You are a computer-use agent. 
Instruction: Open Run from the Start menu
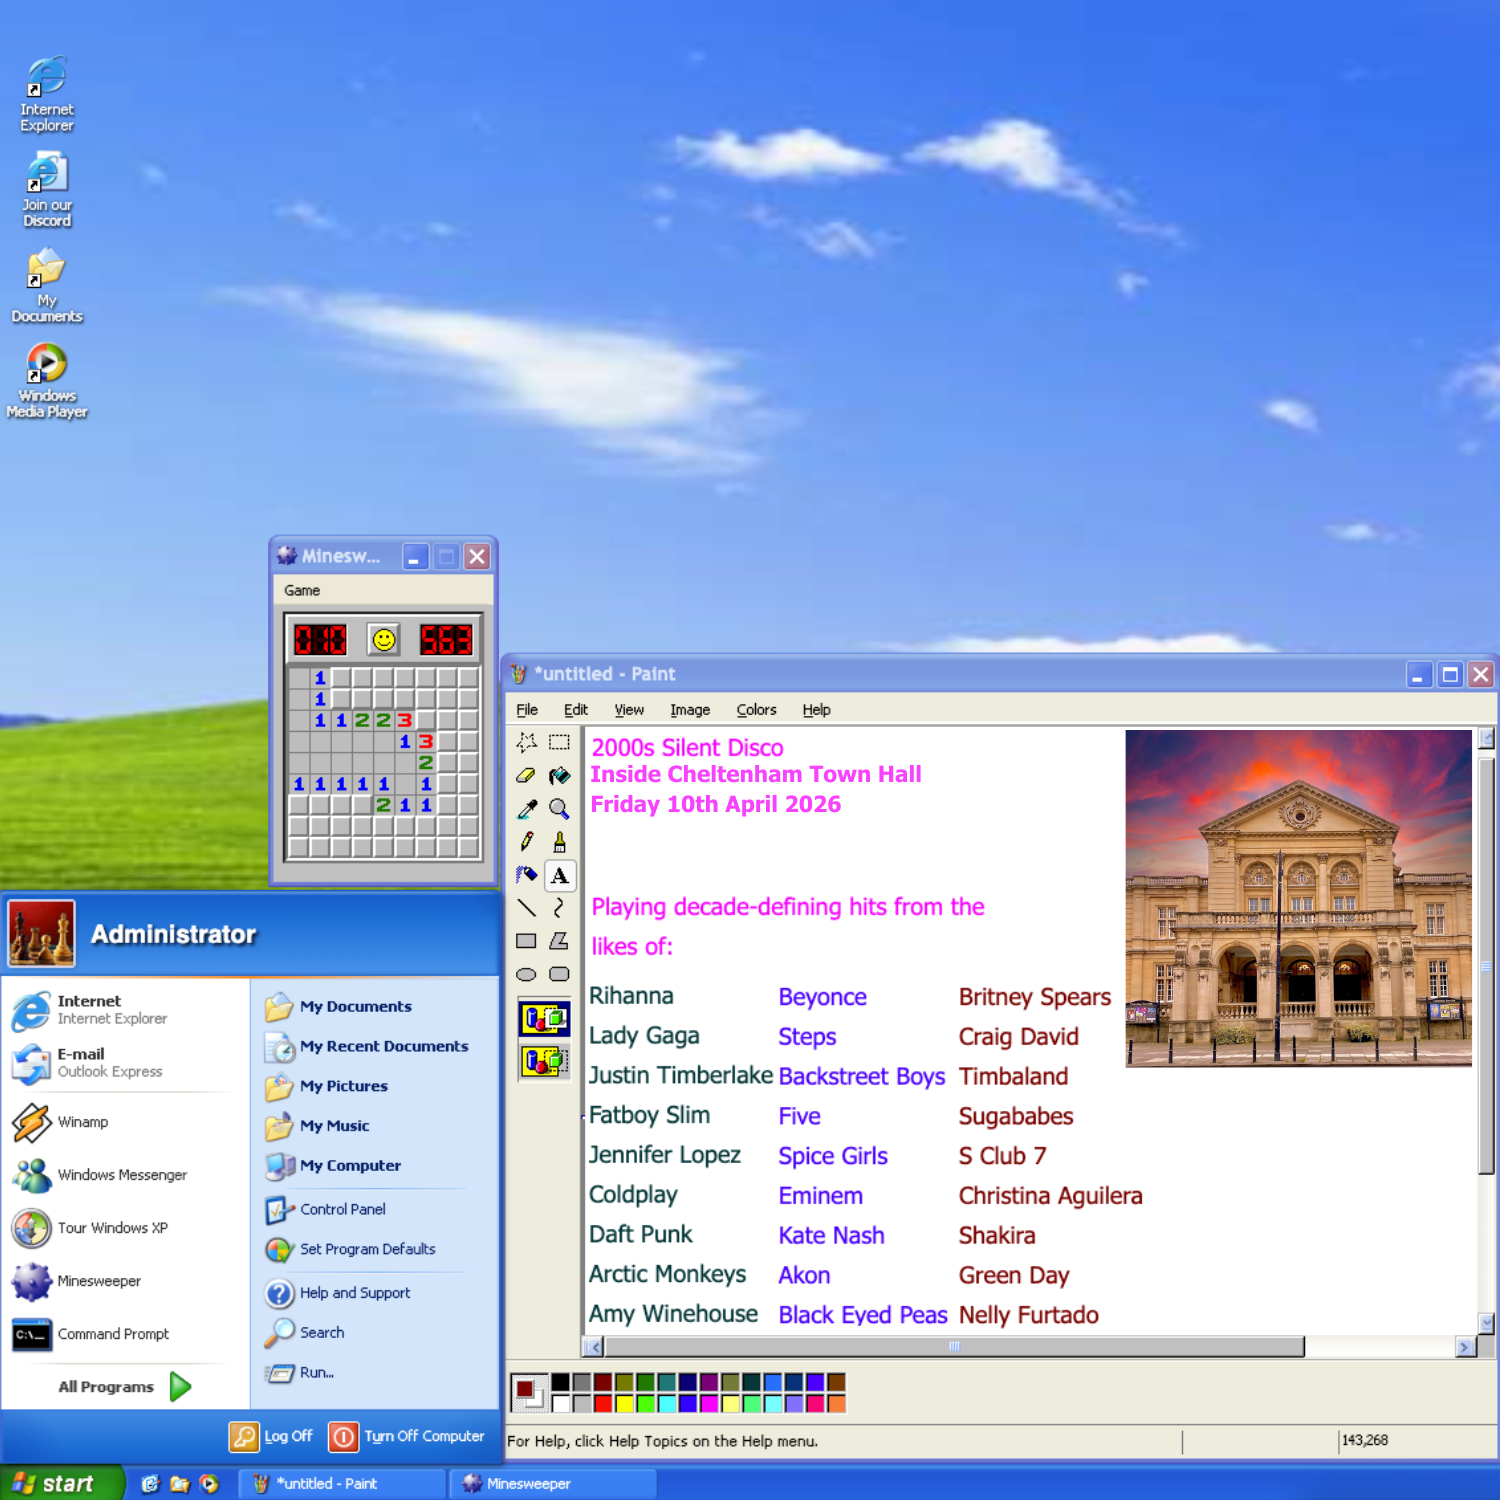301,1373
